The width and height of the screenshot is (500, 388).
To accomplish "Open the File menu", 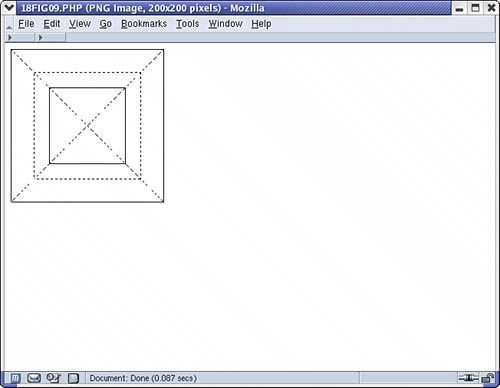I will (x=26, y=24).
